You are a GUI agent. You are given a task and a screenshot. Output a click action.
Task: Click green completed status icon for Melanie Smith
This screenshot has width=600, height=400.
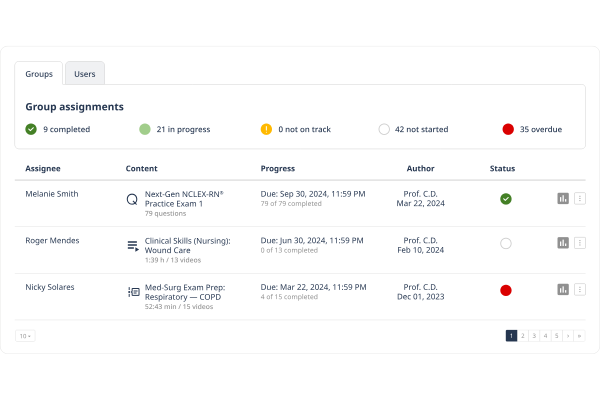click(506, 199)
